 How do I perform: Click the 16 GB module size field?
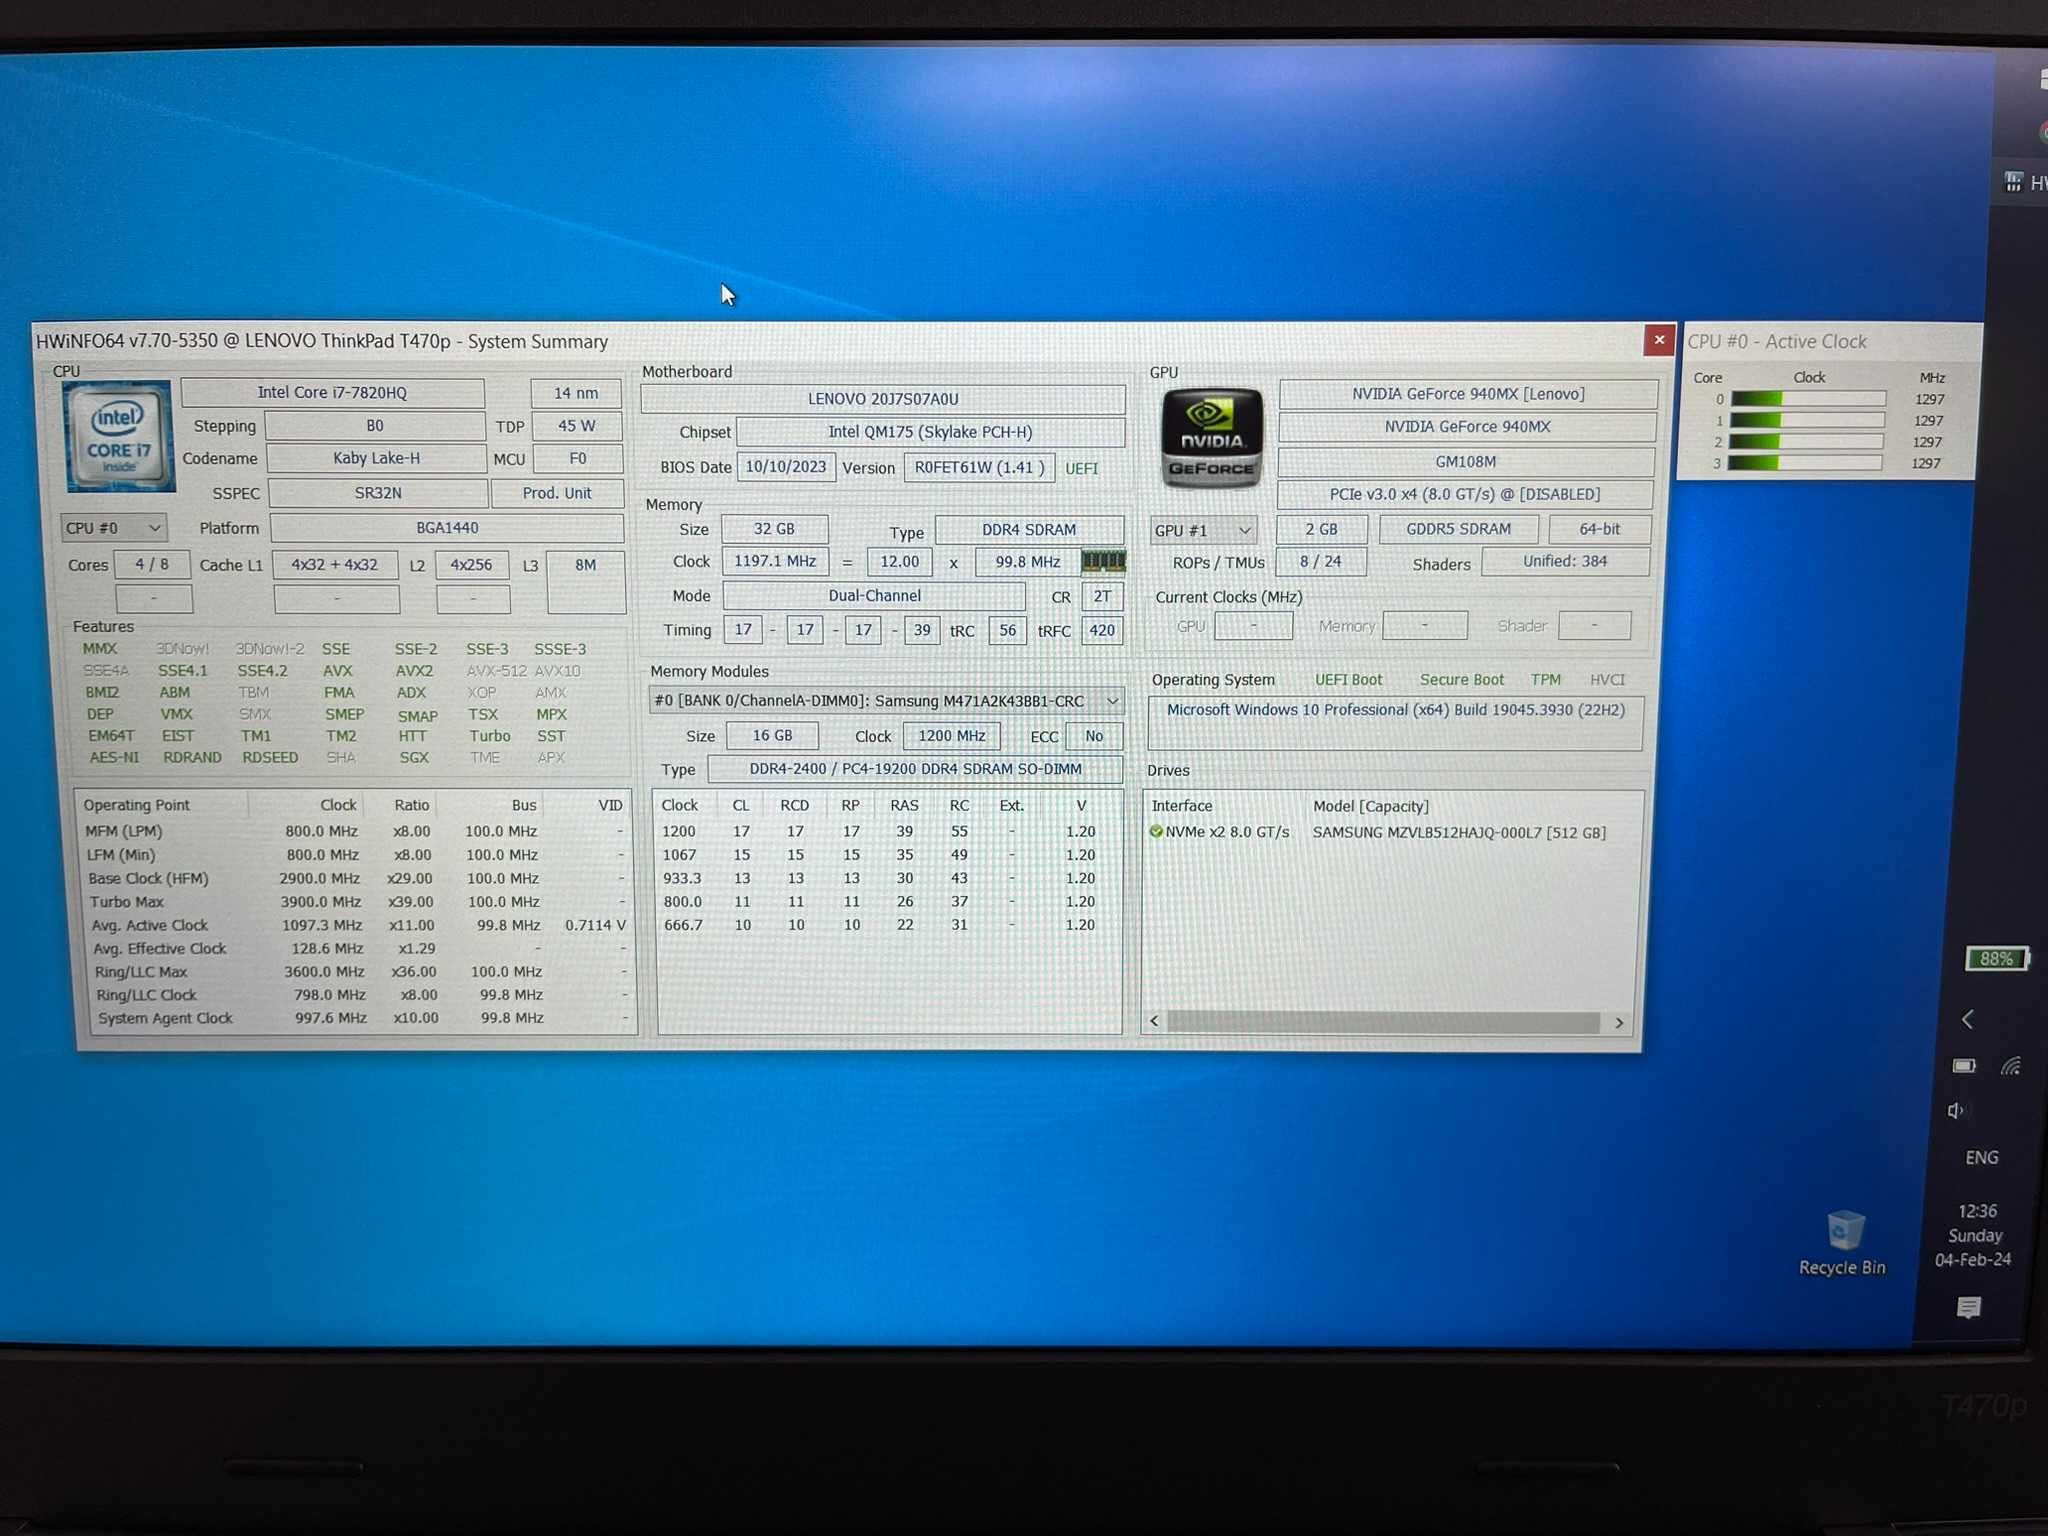point(772,736)
